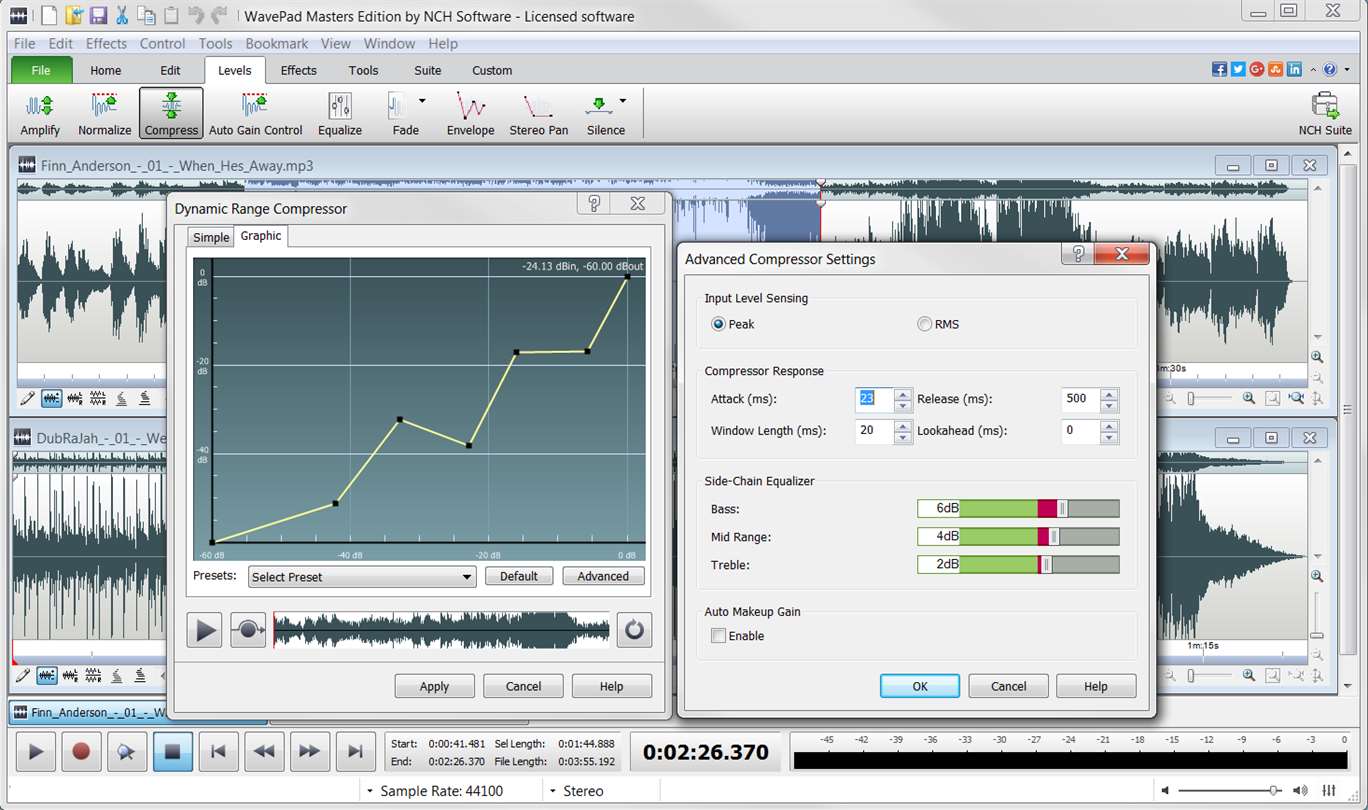Undo with the title bar arrow
The width and height of the screenshot is (1368, 810).
coord(196,15)
